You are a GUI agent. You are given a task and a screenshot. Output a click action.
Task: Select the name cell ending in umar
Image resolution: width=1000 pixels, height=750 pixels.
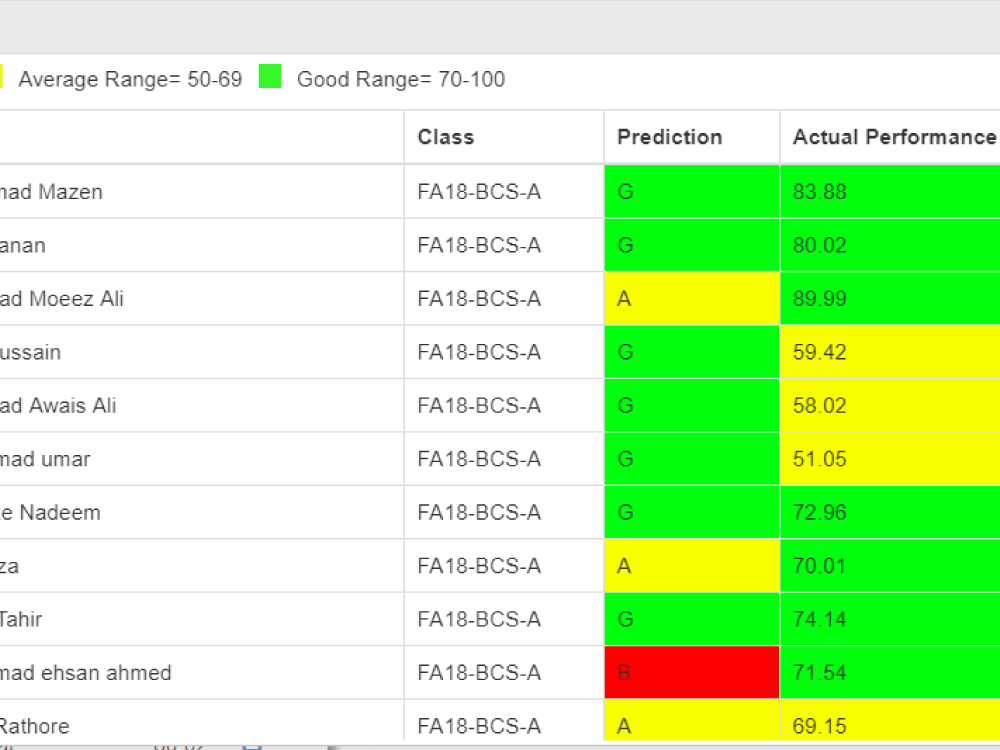coord(202,459)
